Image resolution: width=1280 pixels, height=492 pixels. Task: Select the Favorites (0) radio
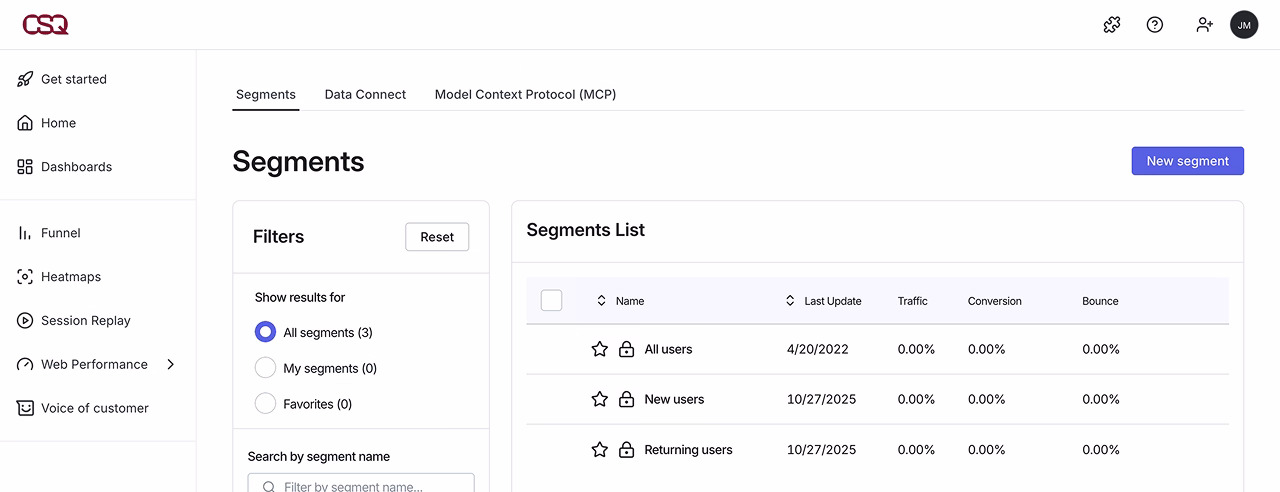point(265,404)
